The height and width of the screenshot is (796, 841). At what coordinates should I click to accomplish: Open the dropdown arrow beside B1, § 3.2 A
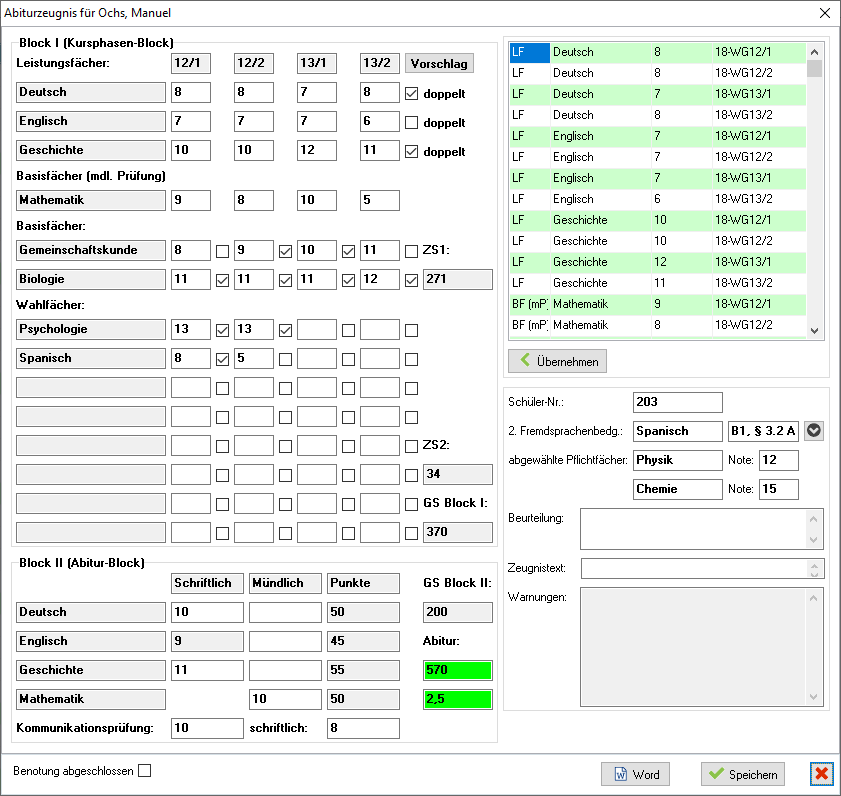pos(814,431)
